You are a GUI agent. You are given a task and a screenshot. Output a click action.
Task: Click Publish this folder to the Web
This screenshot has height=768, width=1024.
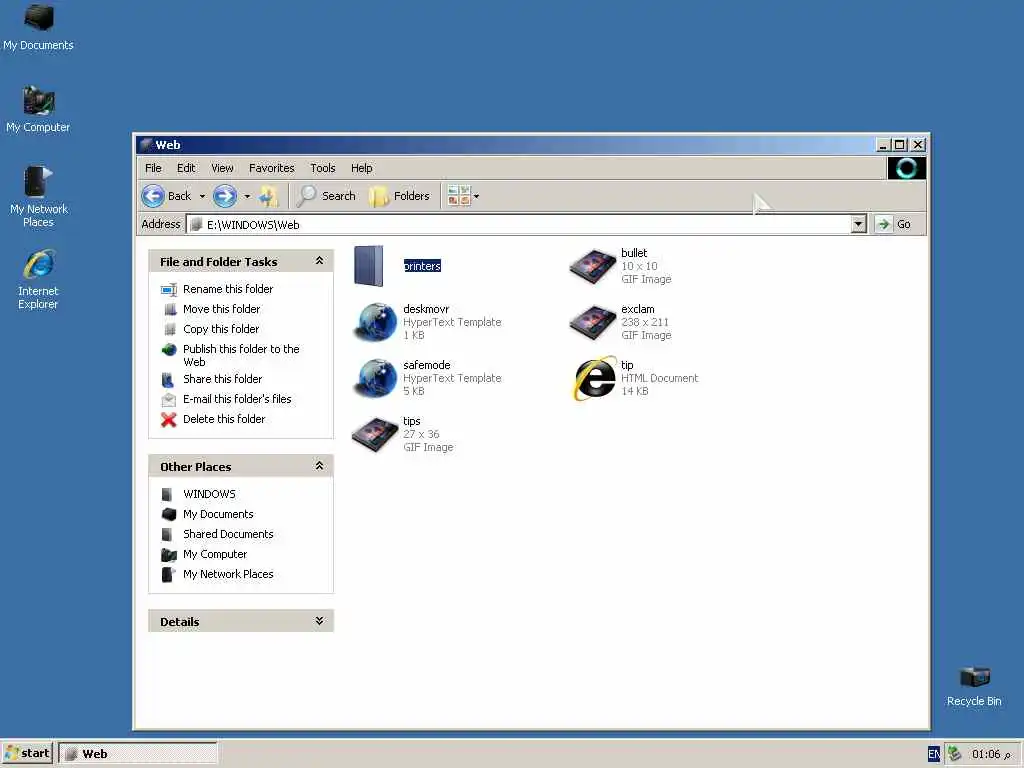241,355
